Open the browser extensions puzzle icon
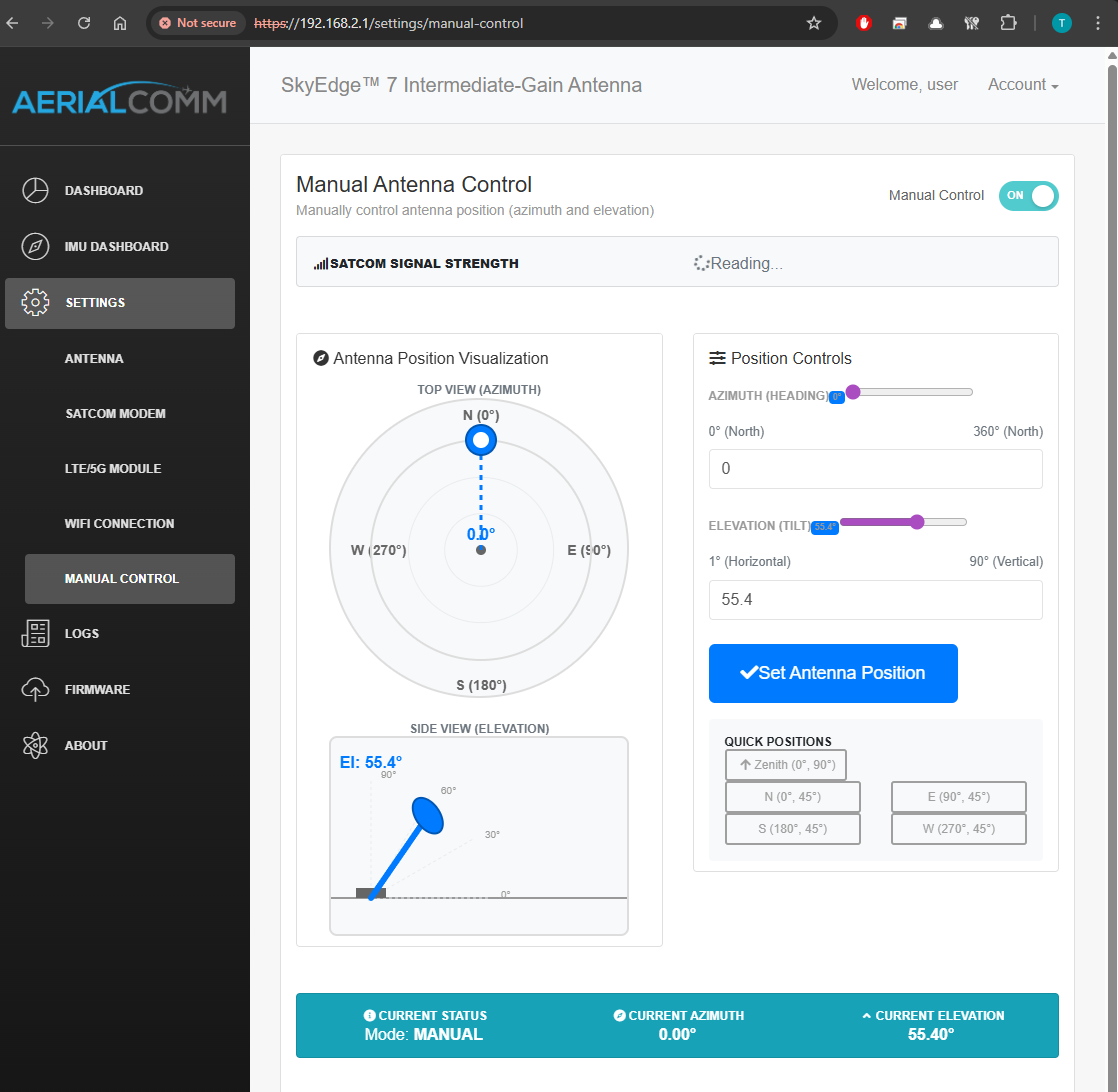The height and width of the screenshot is (1092, 1118). [x=1008, y=23]
